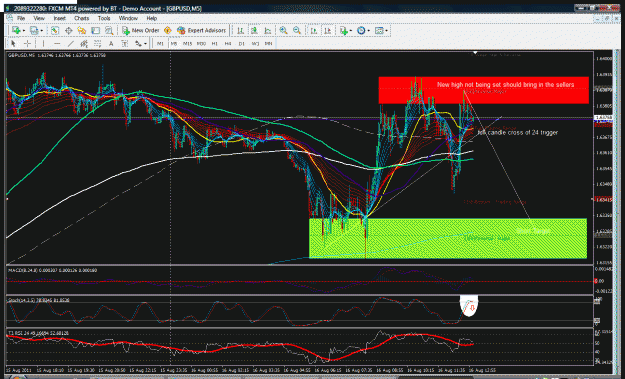Open the Window menu
The width and height of the screenshot is (625, 379).
coord(128,18)
